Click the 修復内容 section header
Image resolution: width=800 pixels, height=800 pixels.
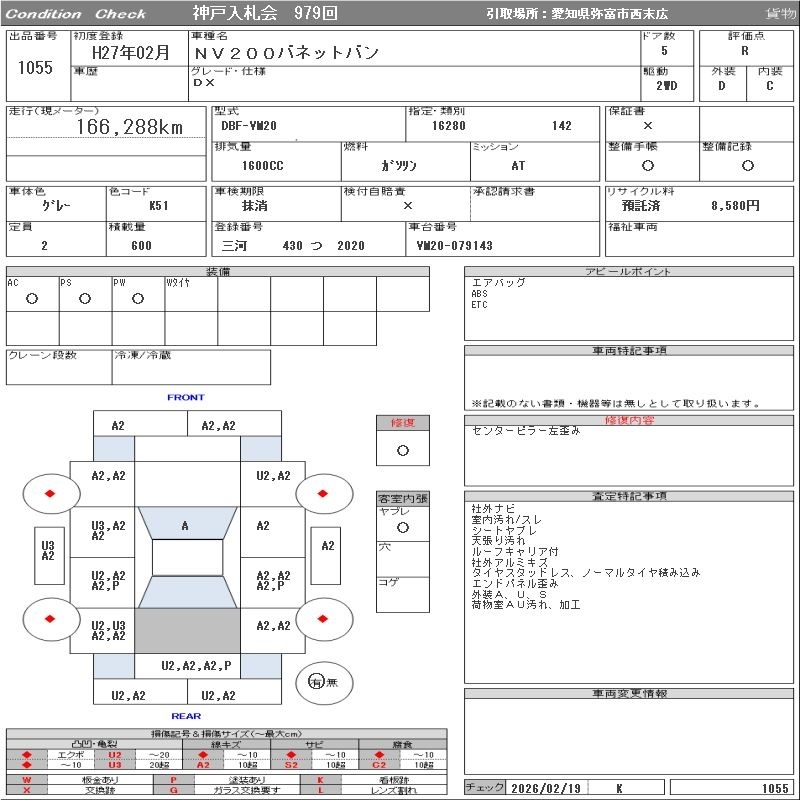(629, 420)
